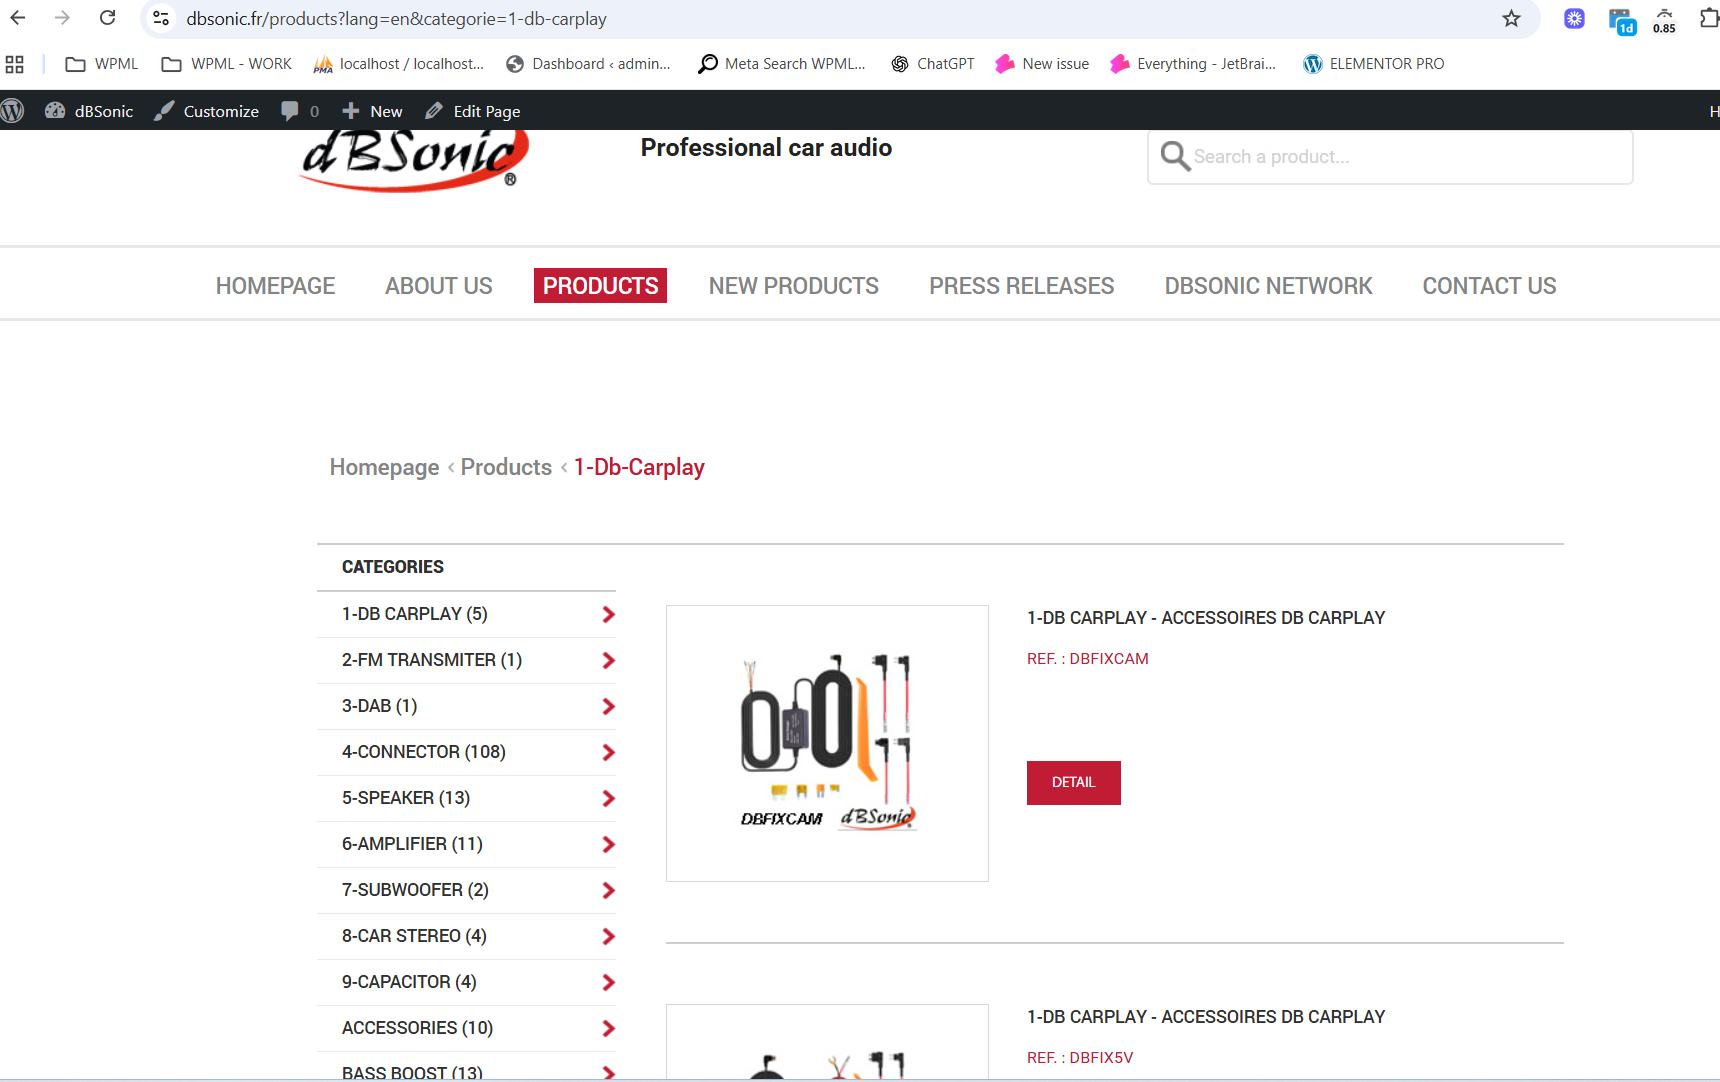The width and height of the screenshot is (1720, 1082).
Task: Expand 1-DB CARPLAY with its red chevron
Action: pyautogui.click(x=608, y=615)
